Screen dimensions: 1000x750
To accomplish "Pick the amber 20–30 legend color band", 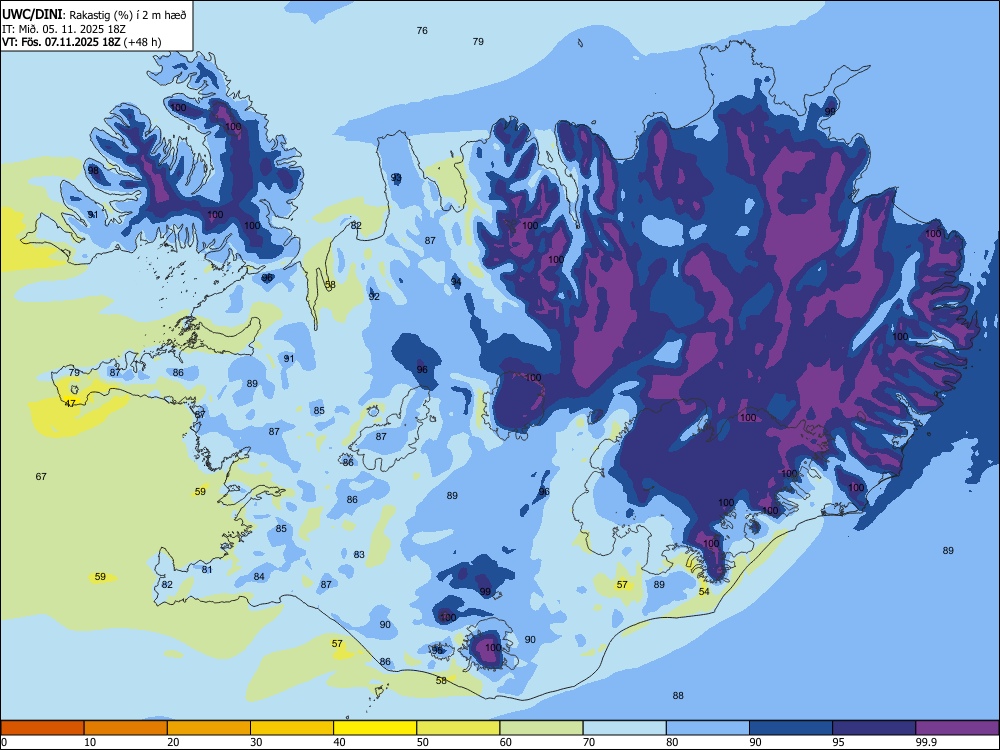I will 209,728.
